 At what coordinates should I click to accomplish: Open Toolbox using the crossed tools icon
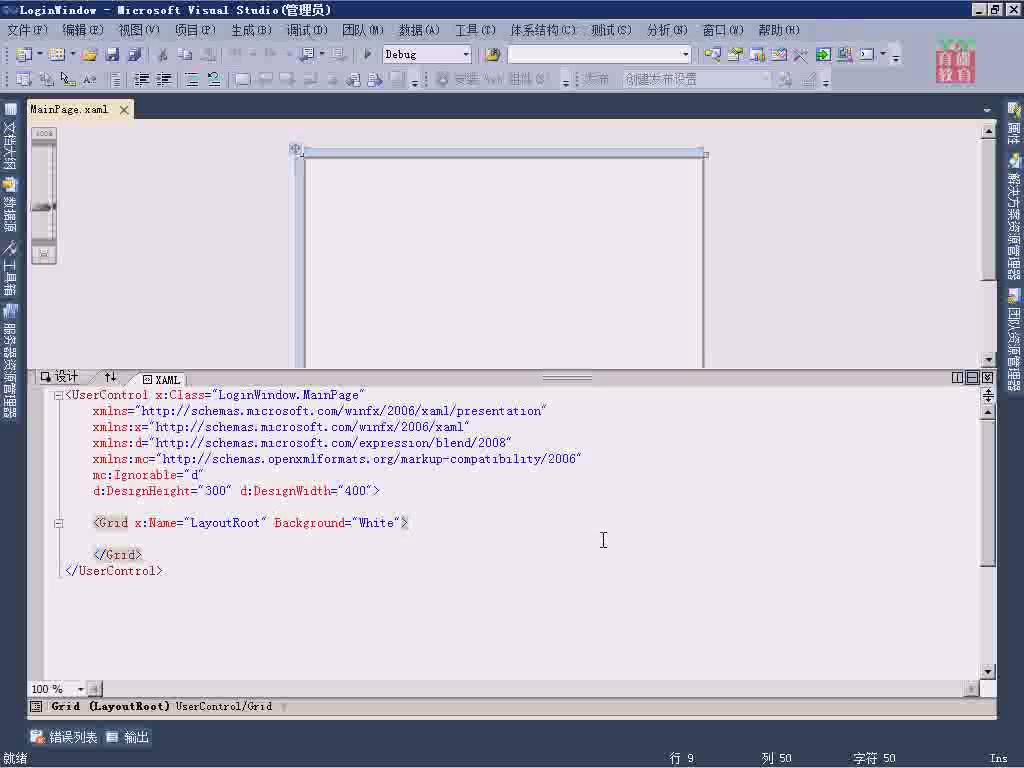pos(800,55)
